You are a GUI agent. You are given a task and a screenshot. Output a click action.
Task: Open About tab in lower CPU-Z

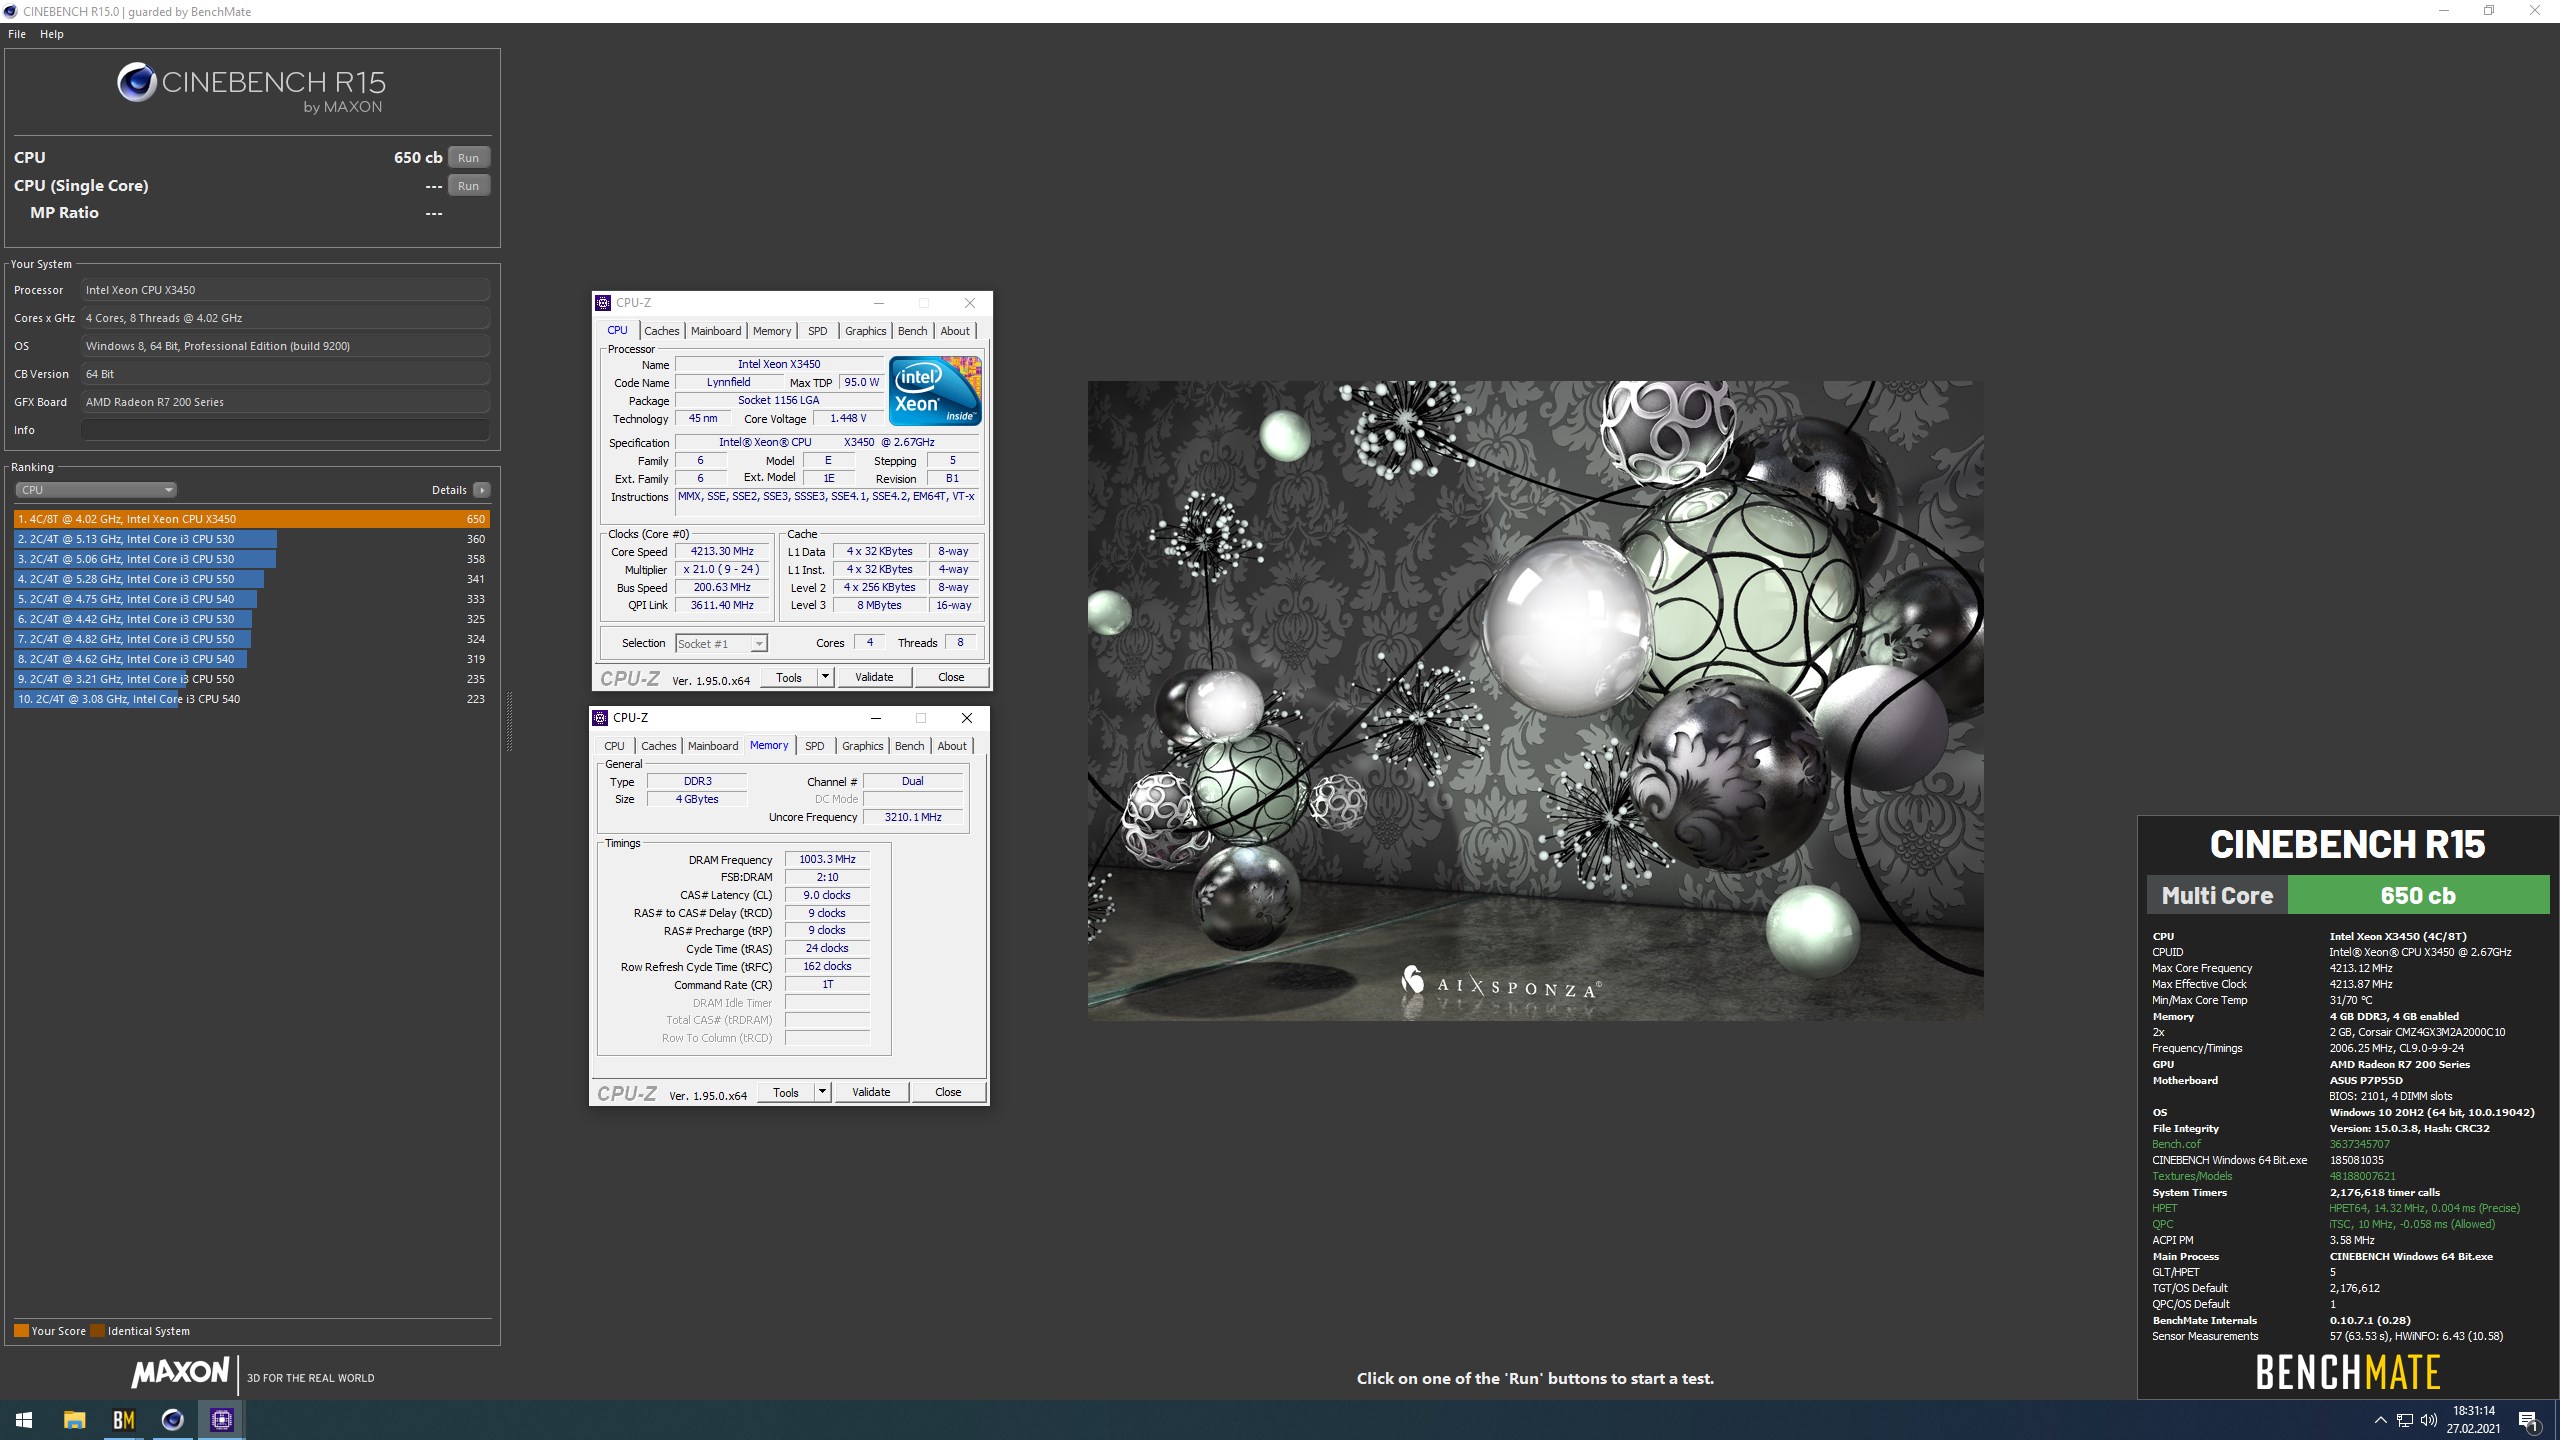[952, 746]
